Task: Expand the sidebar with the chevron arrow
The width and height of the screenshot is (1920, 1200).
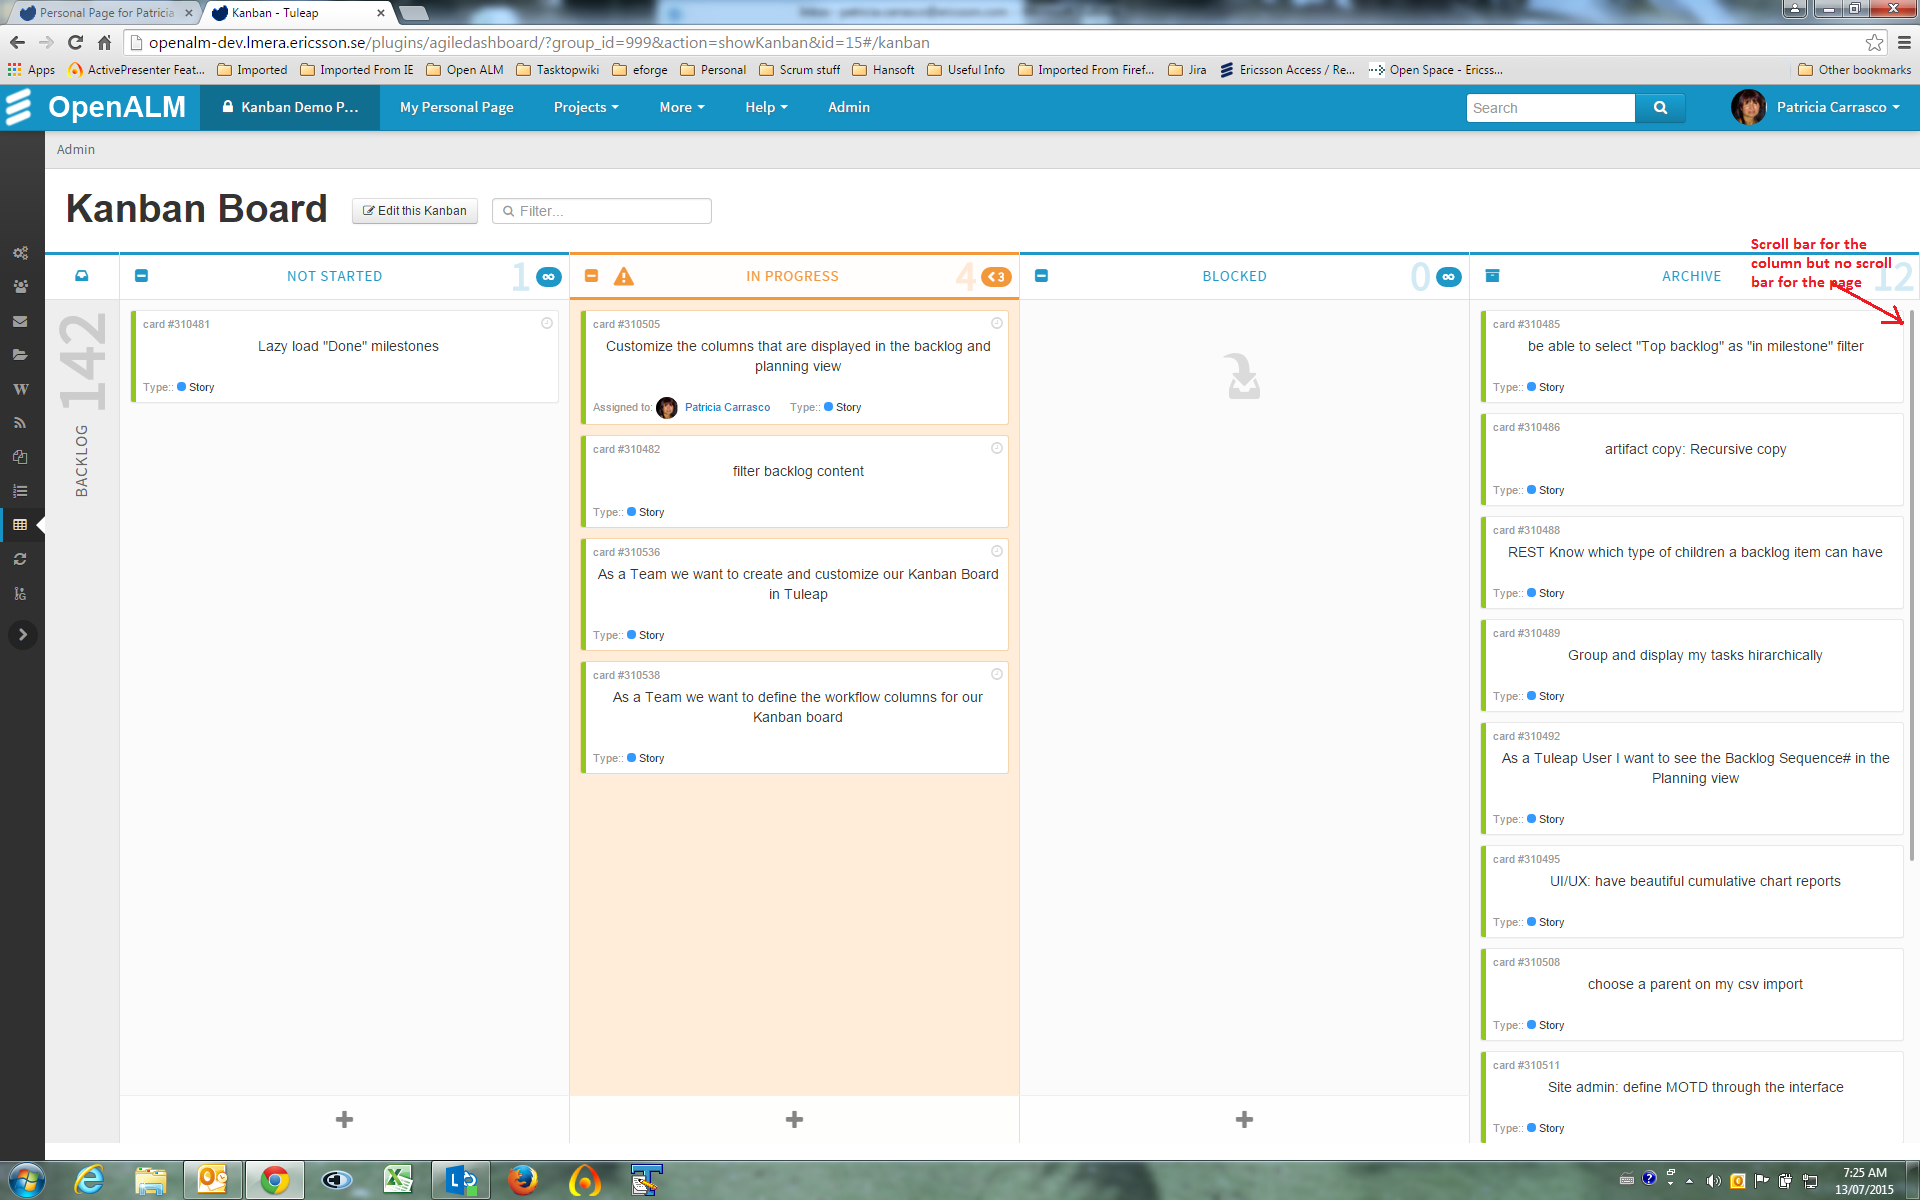Action: 22,635
